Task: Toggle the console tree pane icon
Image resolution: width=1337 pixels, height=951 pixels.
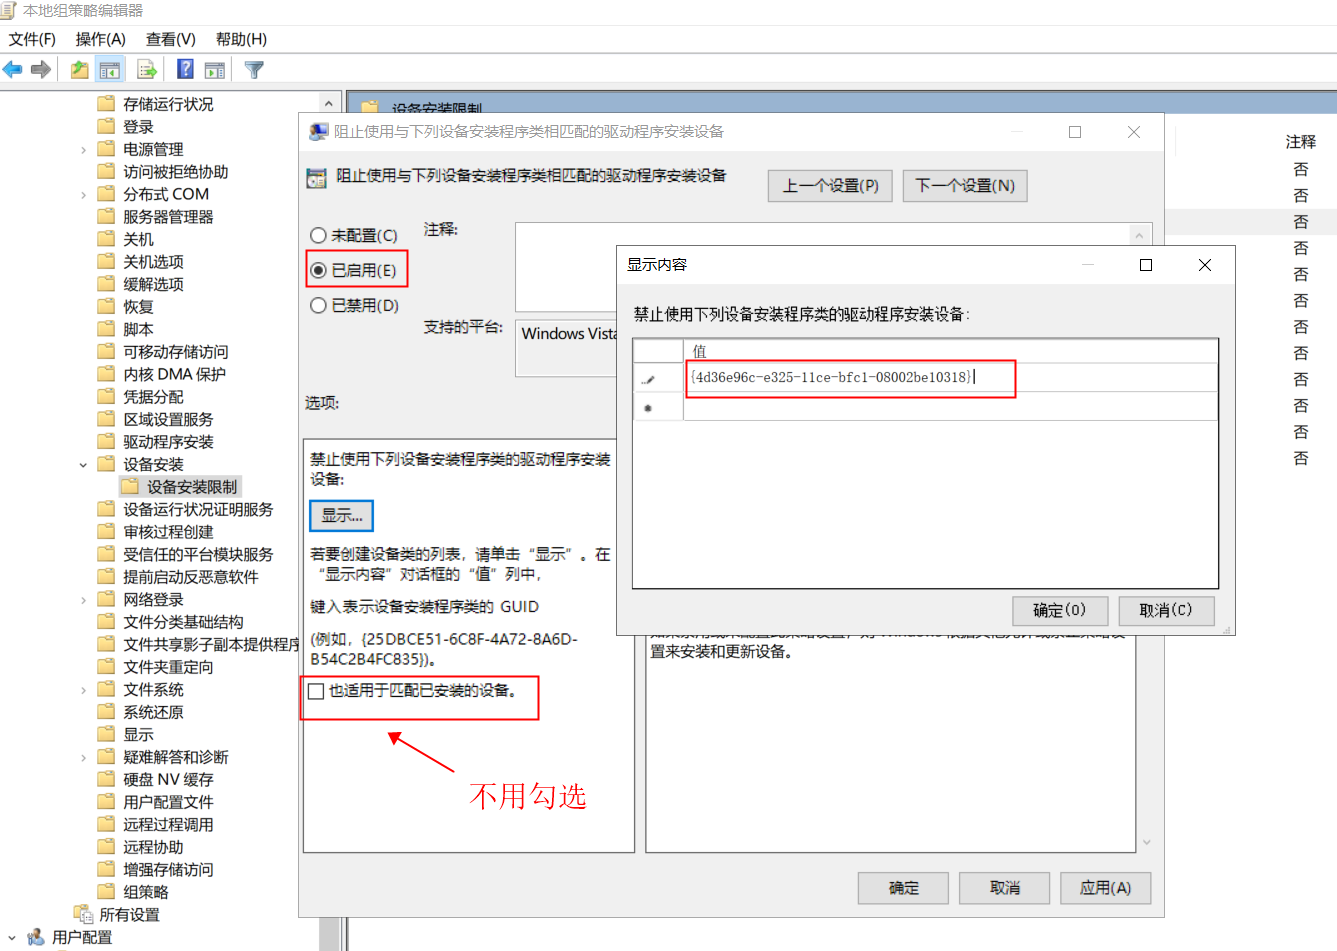Action: [110, 70]
